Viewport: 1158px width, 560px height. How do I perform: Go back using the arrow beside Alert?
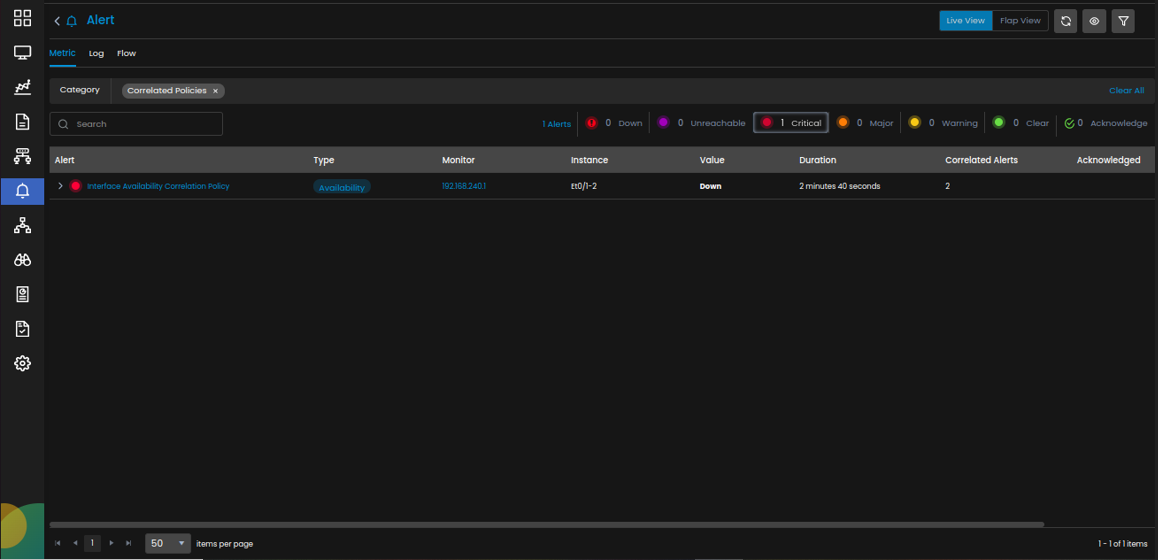click(57, 21)
